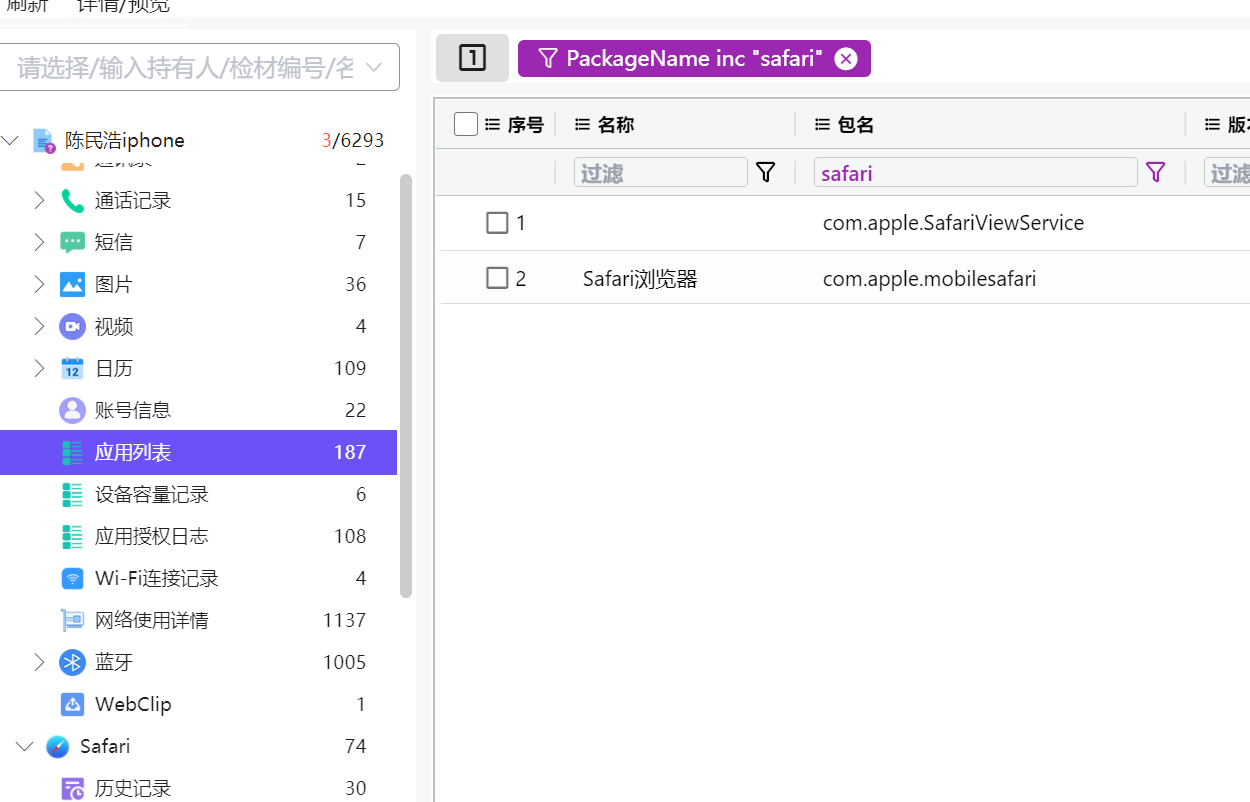The width and height of the screenshot is (1250, 802).
Task: Click the PackageName inc "safari" filter tag
Action: click(x=694, y=59)
